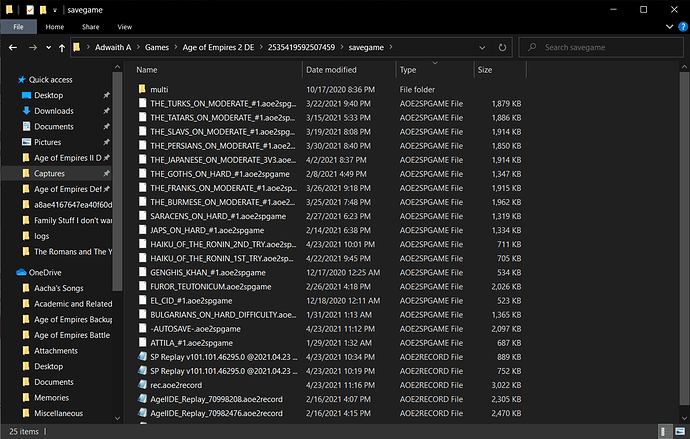Click the Search savegame field

601,48
